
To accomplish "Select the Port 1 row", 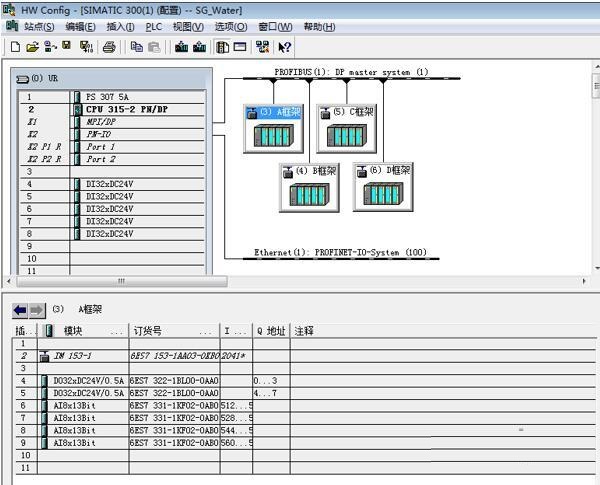I will [112, 147].
